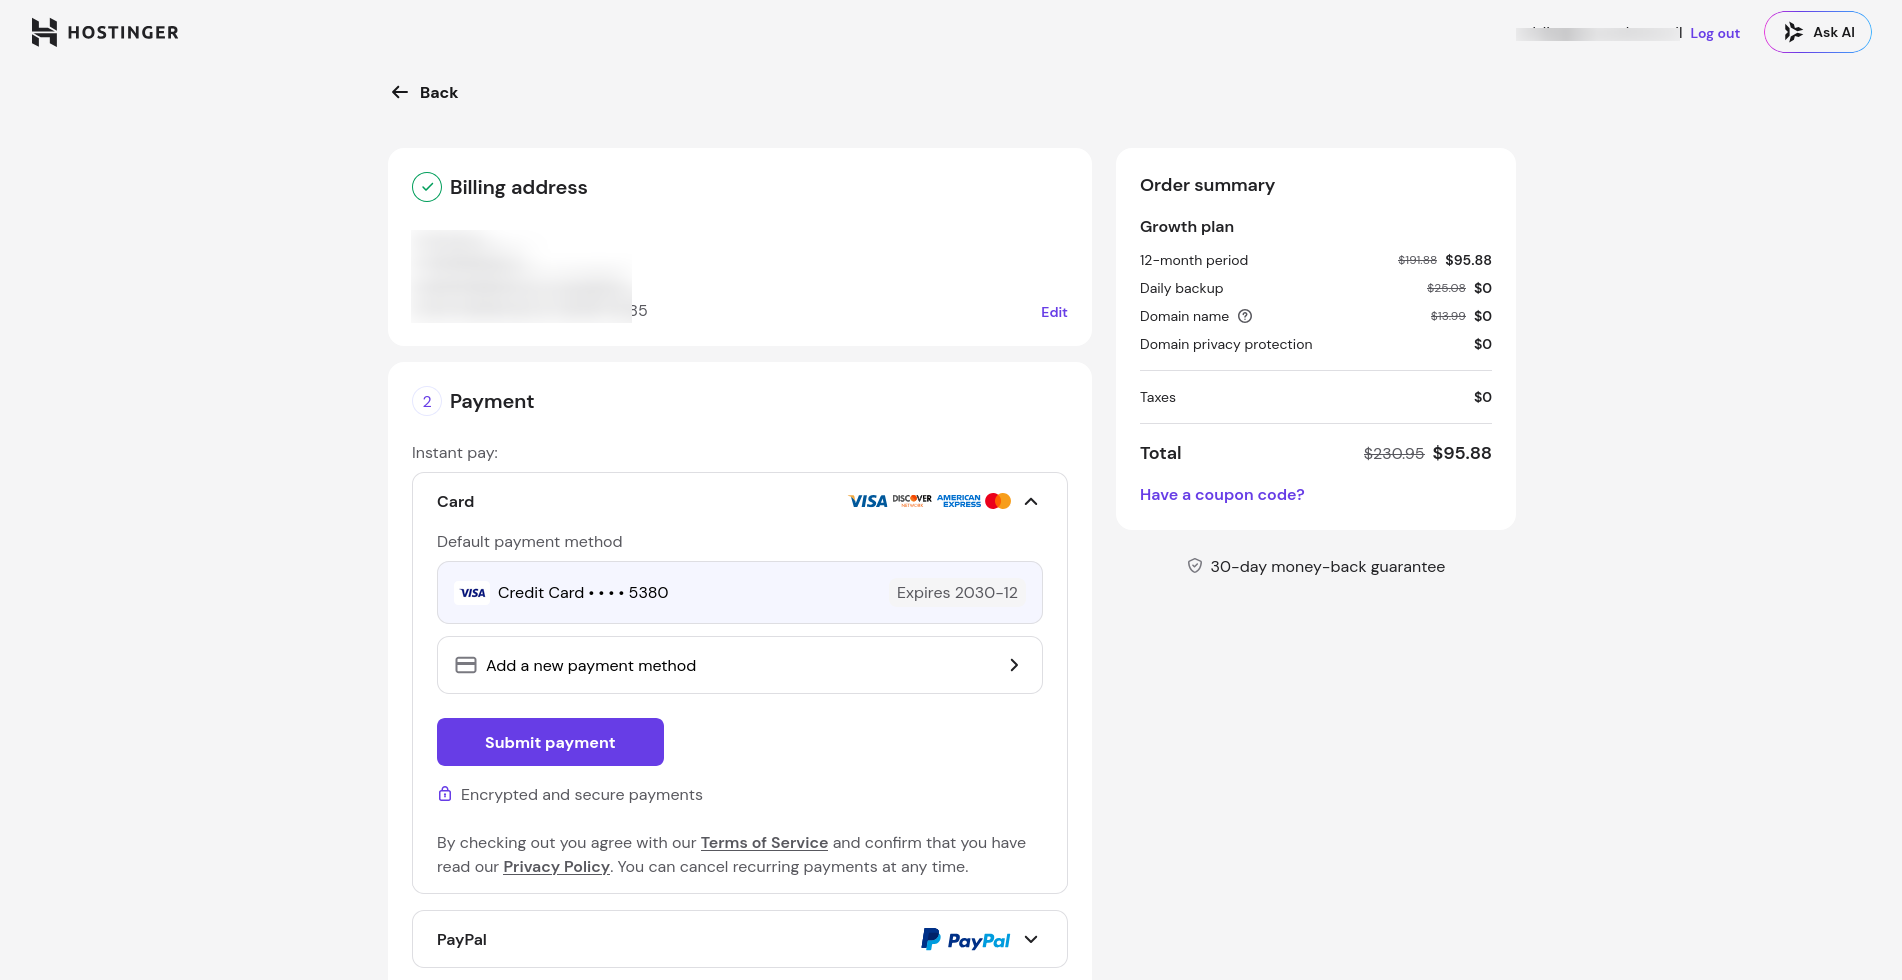Go Back to previous page
The height and width of the screenshot is (980, 1902).
pyautogui.click(x=424, y=92)
